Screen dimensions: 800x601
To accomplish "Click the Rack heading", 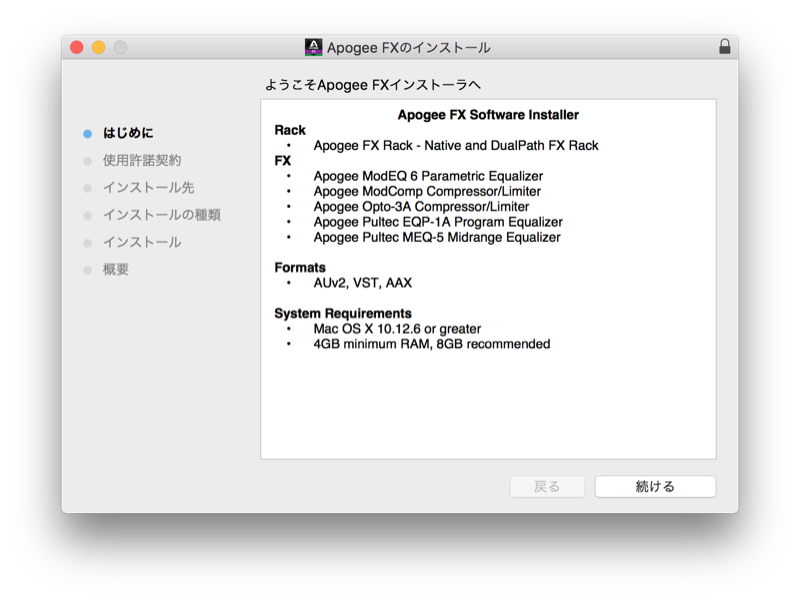I will [x=290, y=130].
